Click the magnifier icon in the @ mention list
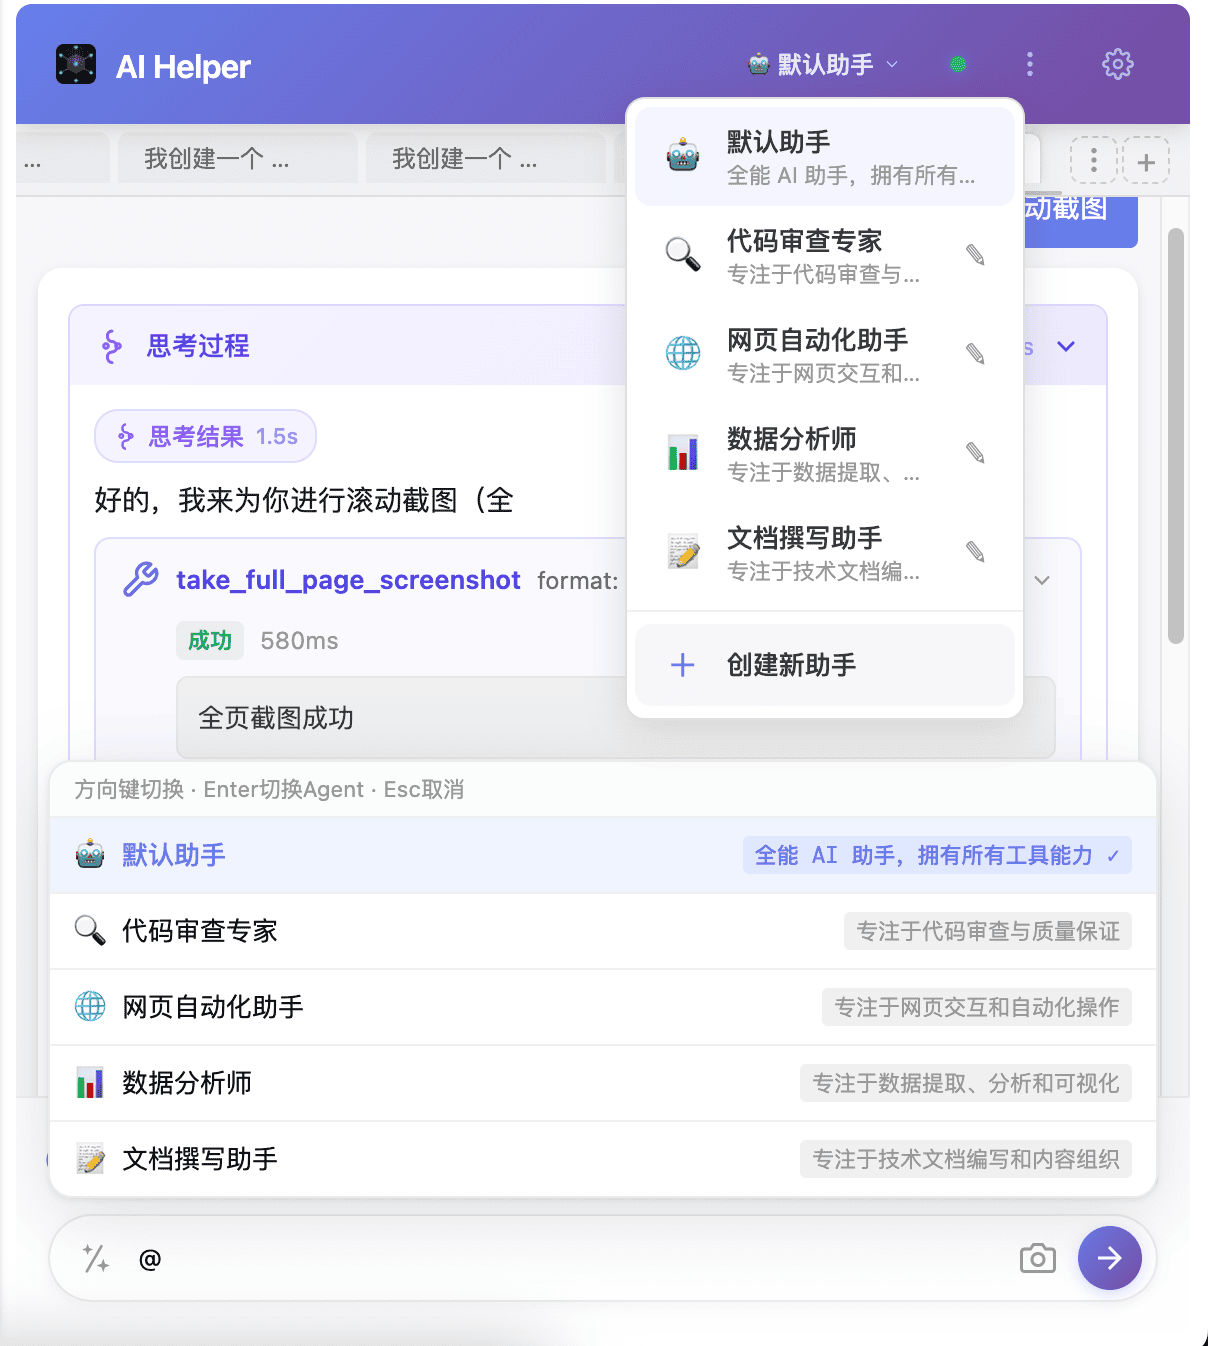 click(90, 931)
